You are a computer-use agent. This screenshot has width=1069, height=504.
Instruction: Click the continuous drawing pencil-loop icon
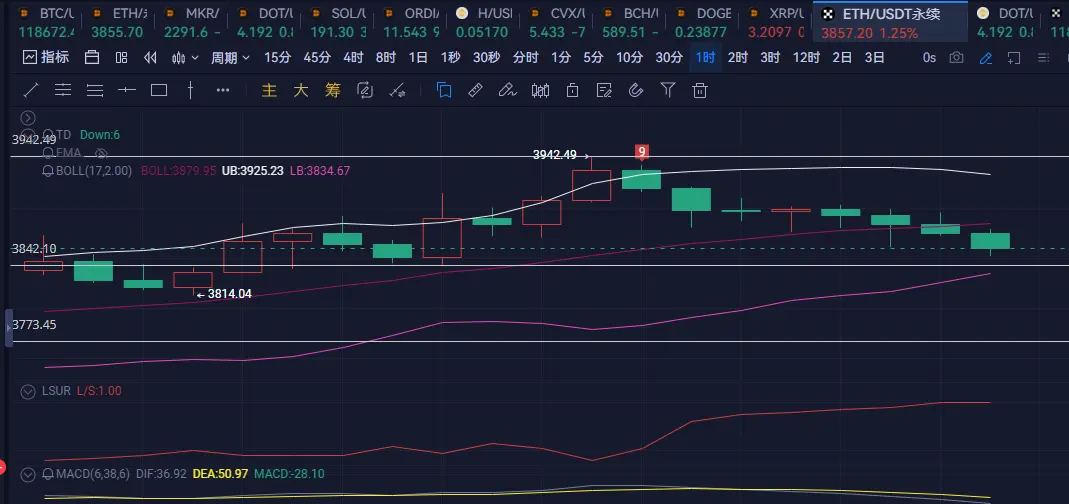tap(365, 90)
